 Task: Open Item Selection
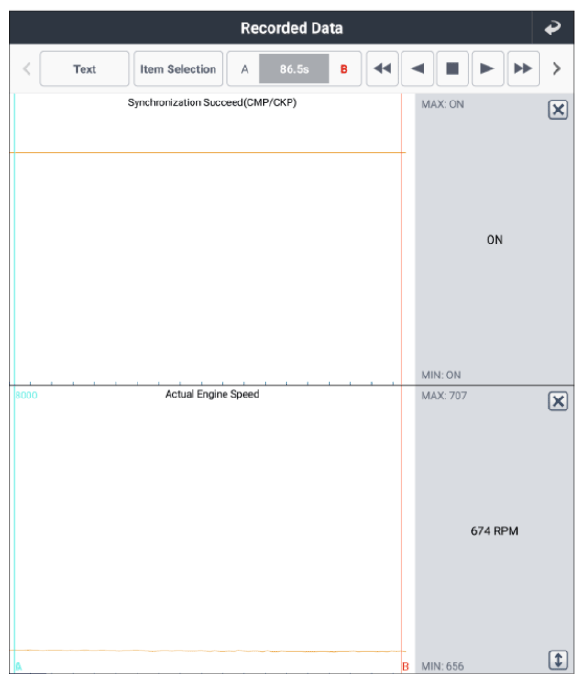tap(178, 69)
